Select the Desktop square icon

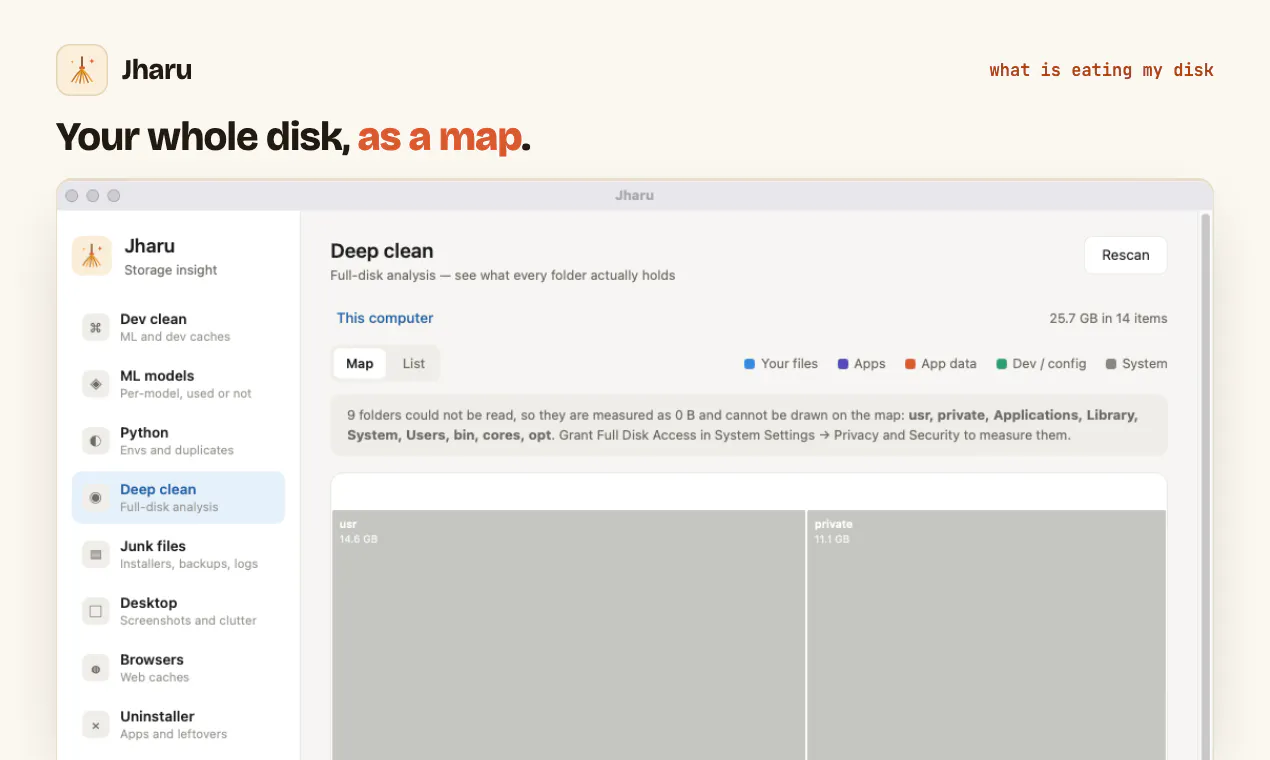pyautogui.click(x=96, y=611)
